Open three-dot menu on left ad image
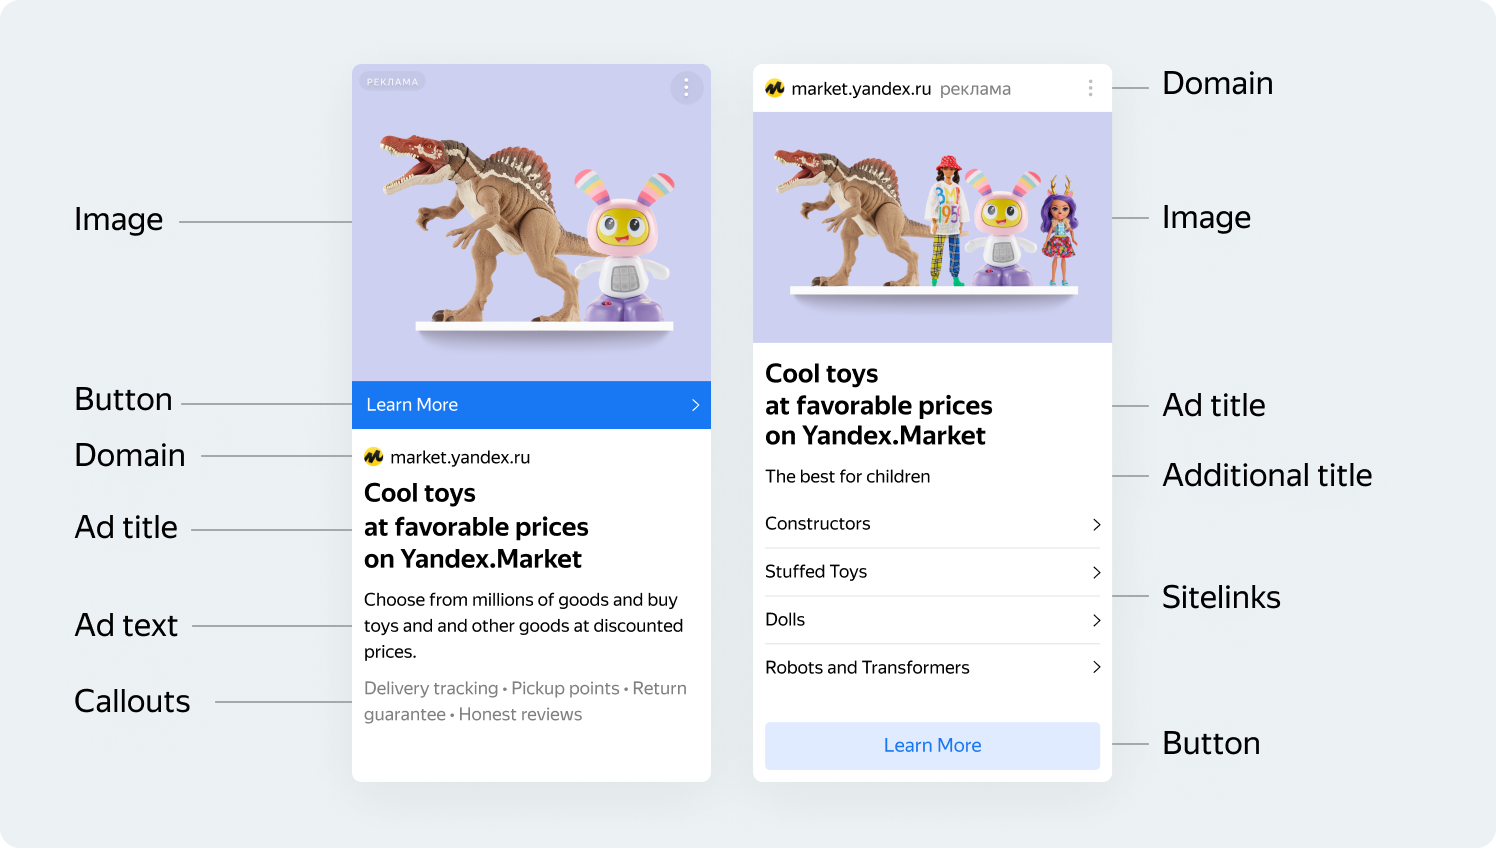 pyautogui.click(x=686, y=88)
